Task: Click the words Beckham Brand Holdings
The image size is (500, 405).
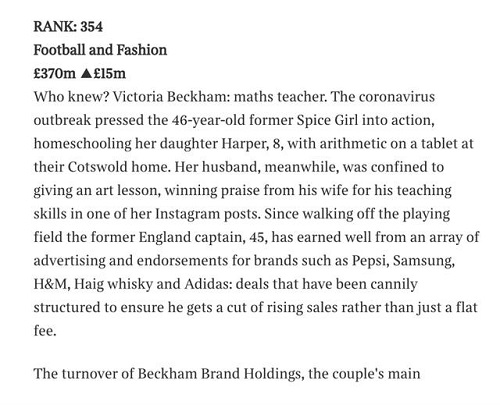Action: (219, 374)
